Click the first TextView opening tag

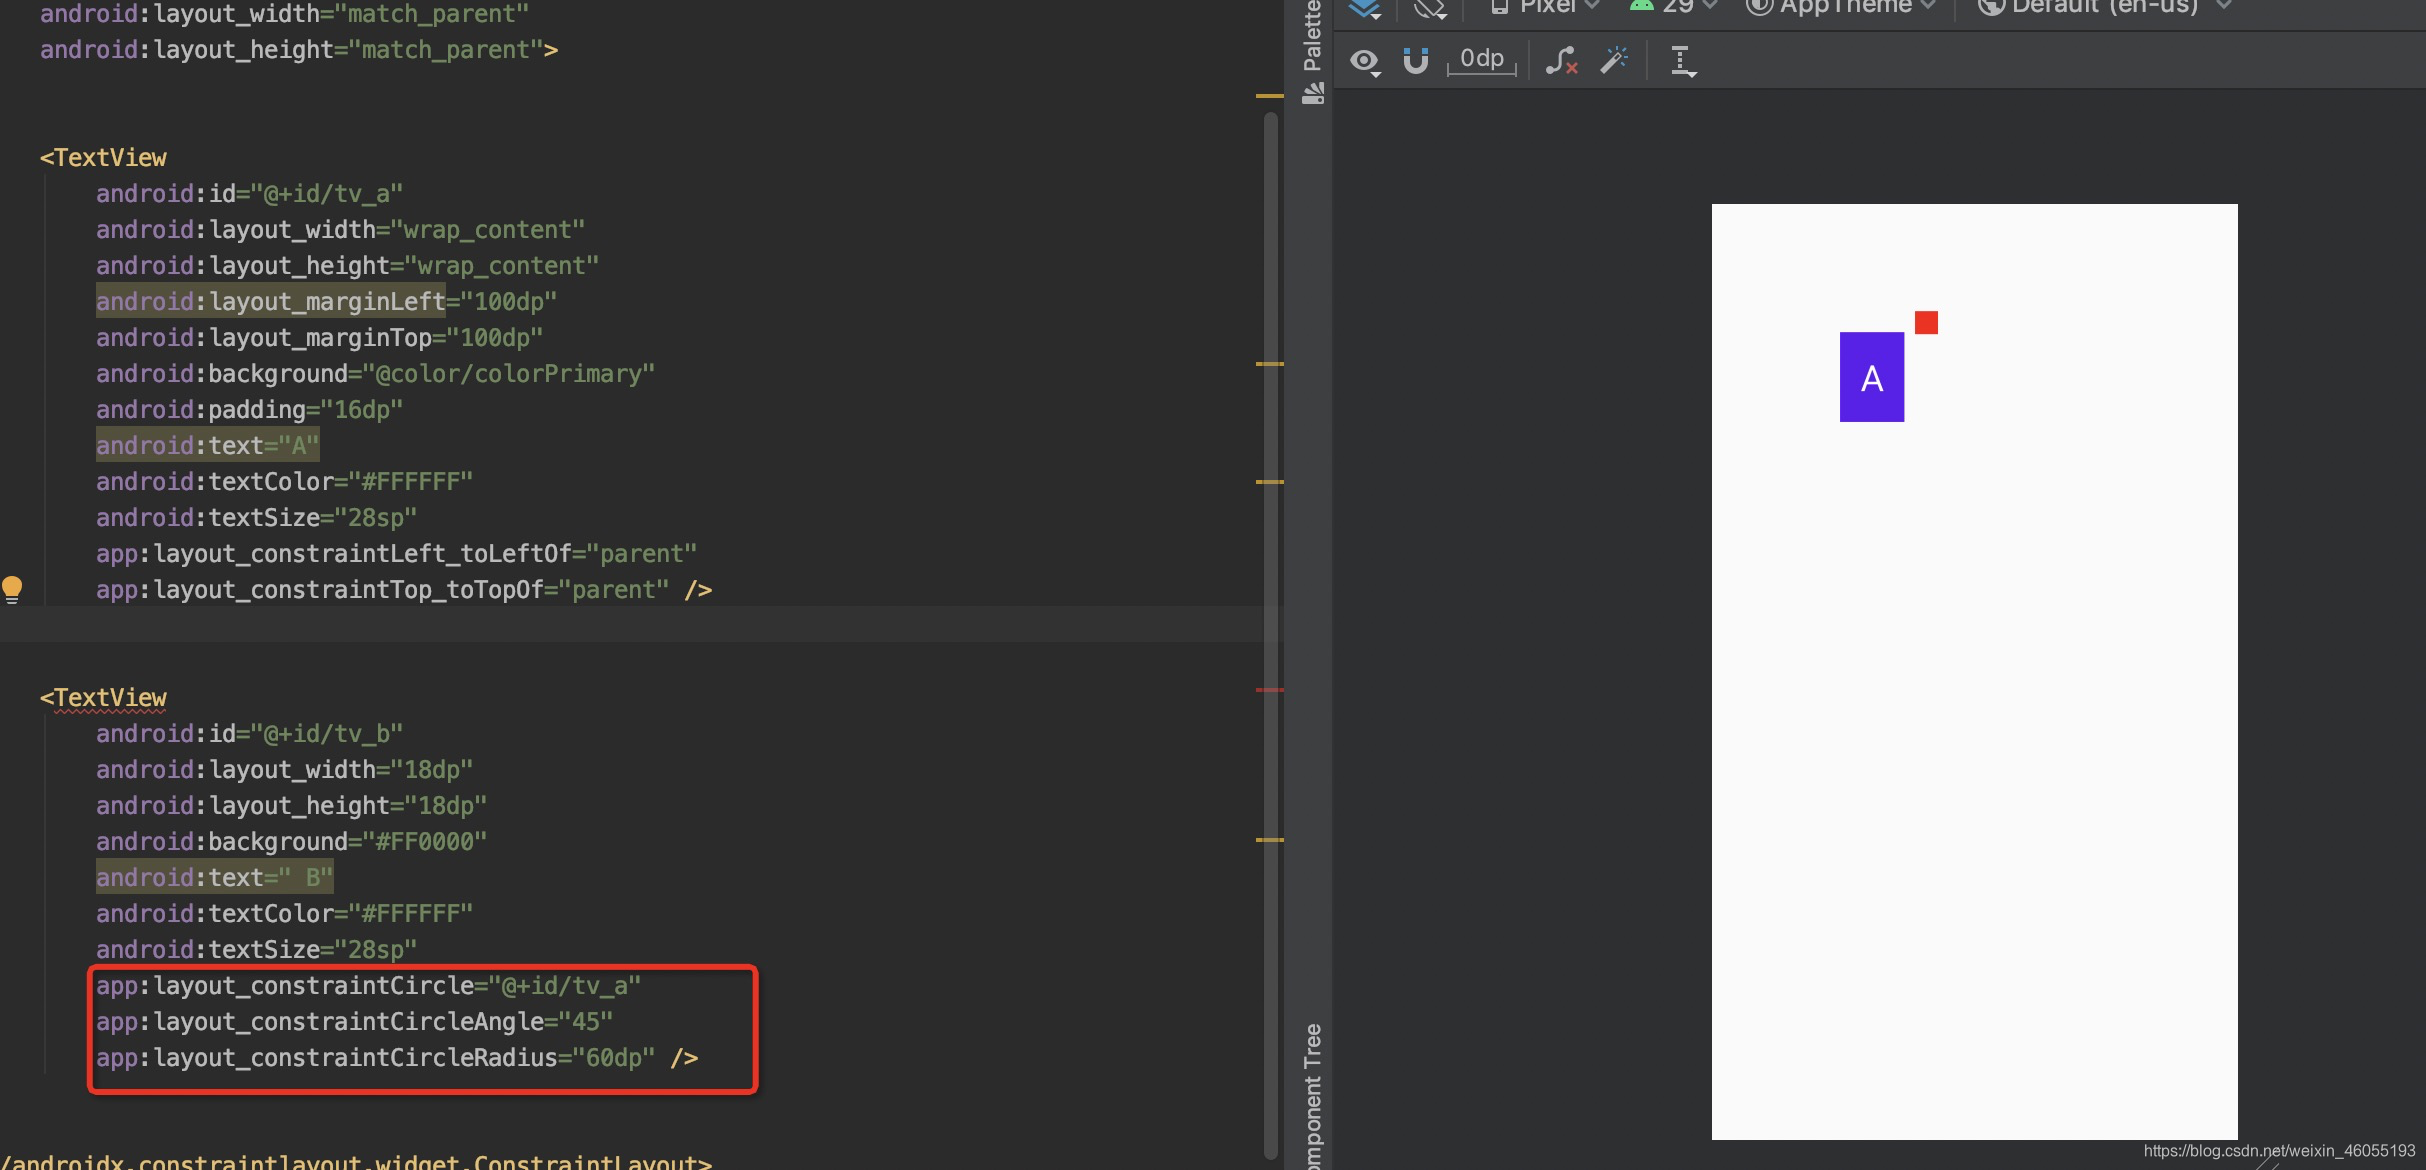point(103,157)
